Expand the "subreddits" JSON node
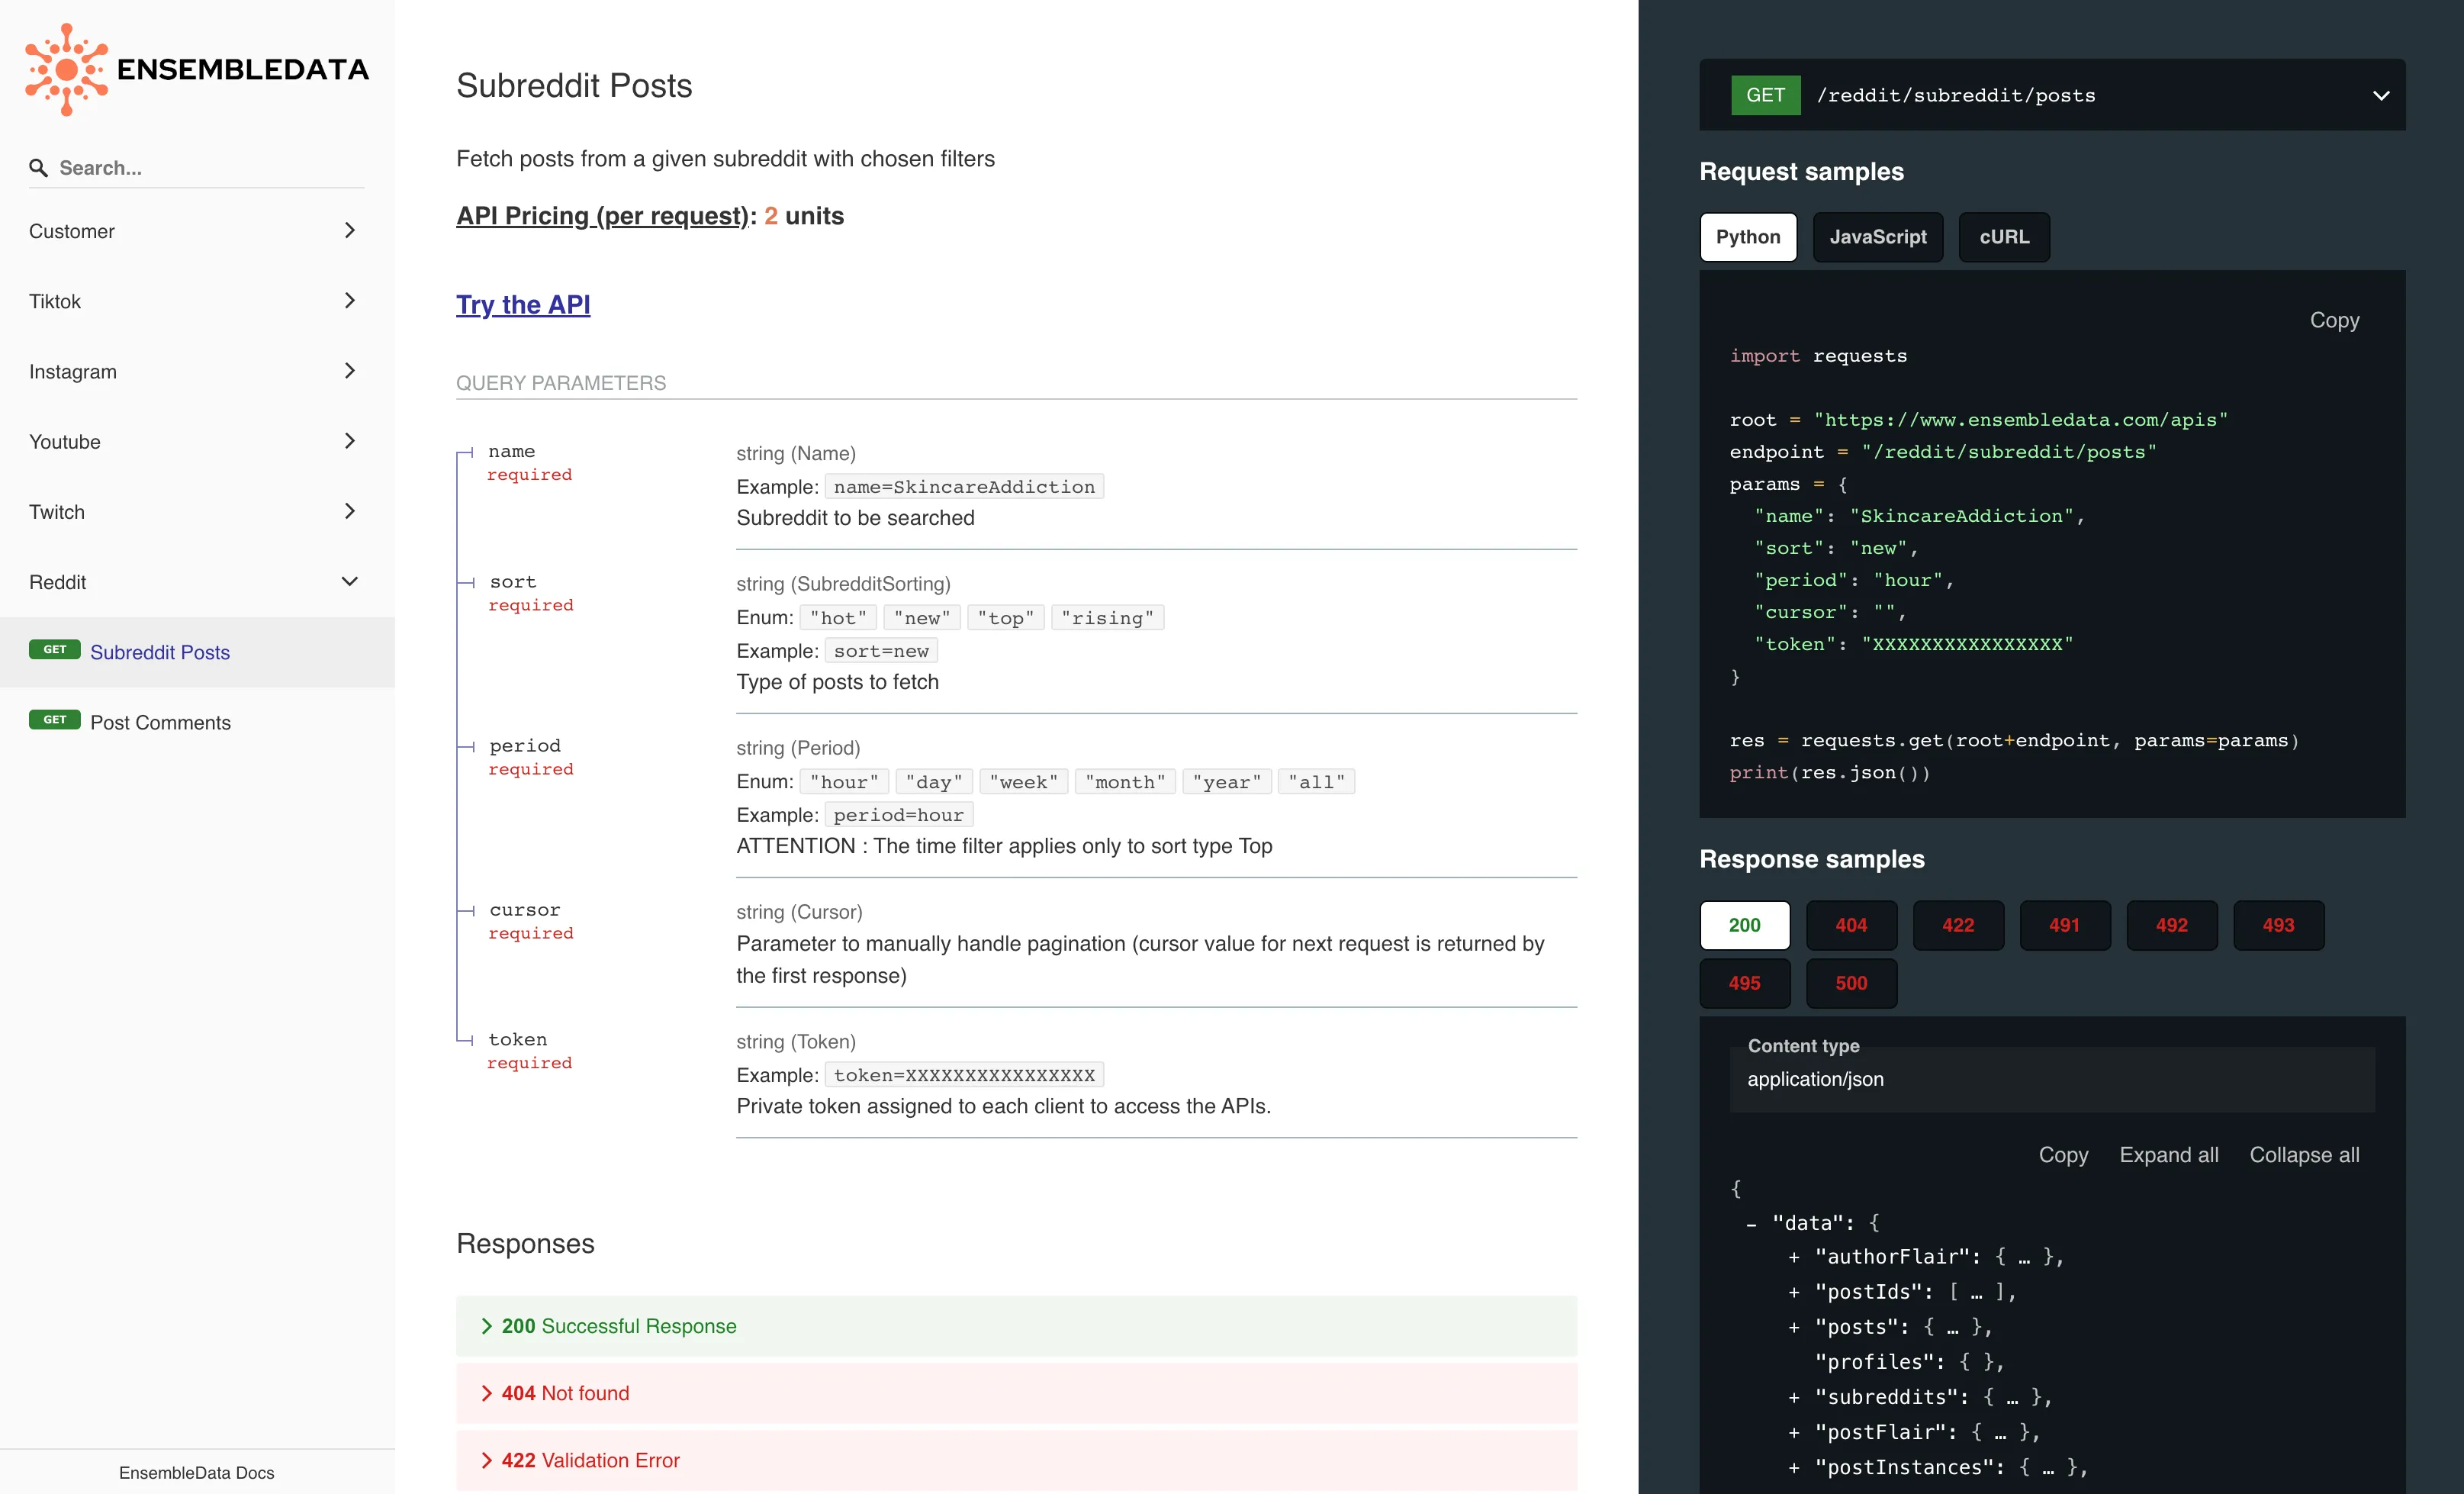The width and height of the screenshot is (2464, 1494). pyautogui.click(x=1794, y=1397)
